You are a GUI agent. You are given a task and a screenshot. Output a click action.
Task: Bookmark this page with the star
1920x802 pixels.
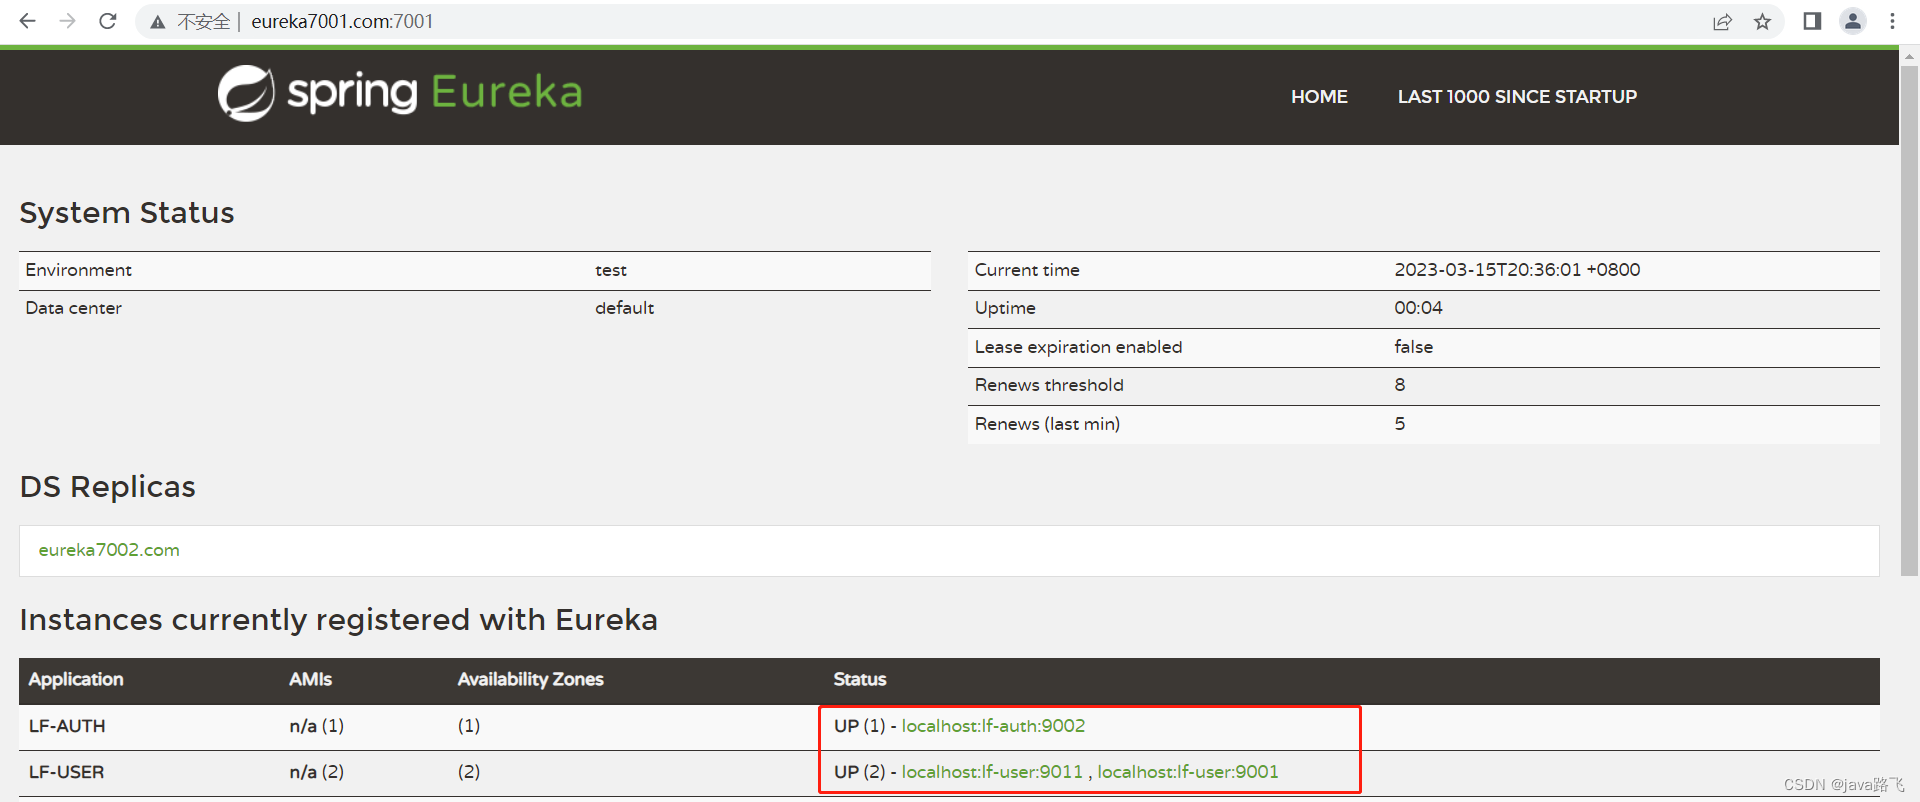(1762, 22)
